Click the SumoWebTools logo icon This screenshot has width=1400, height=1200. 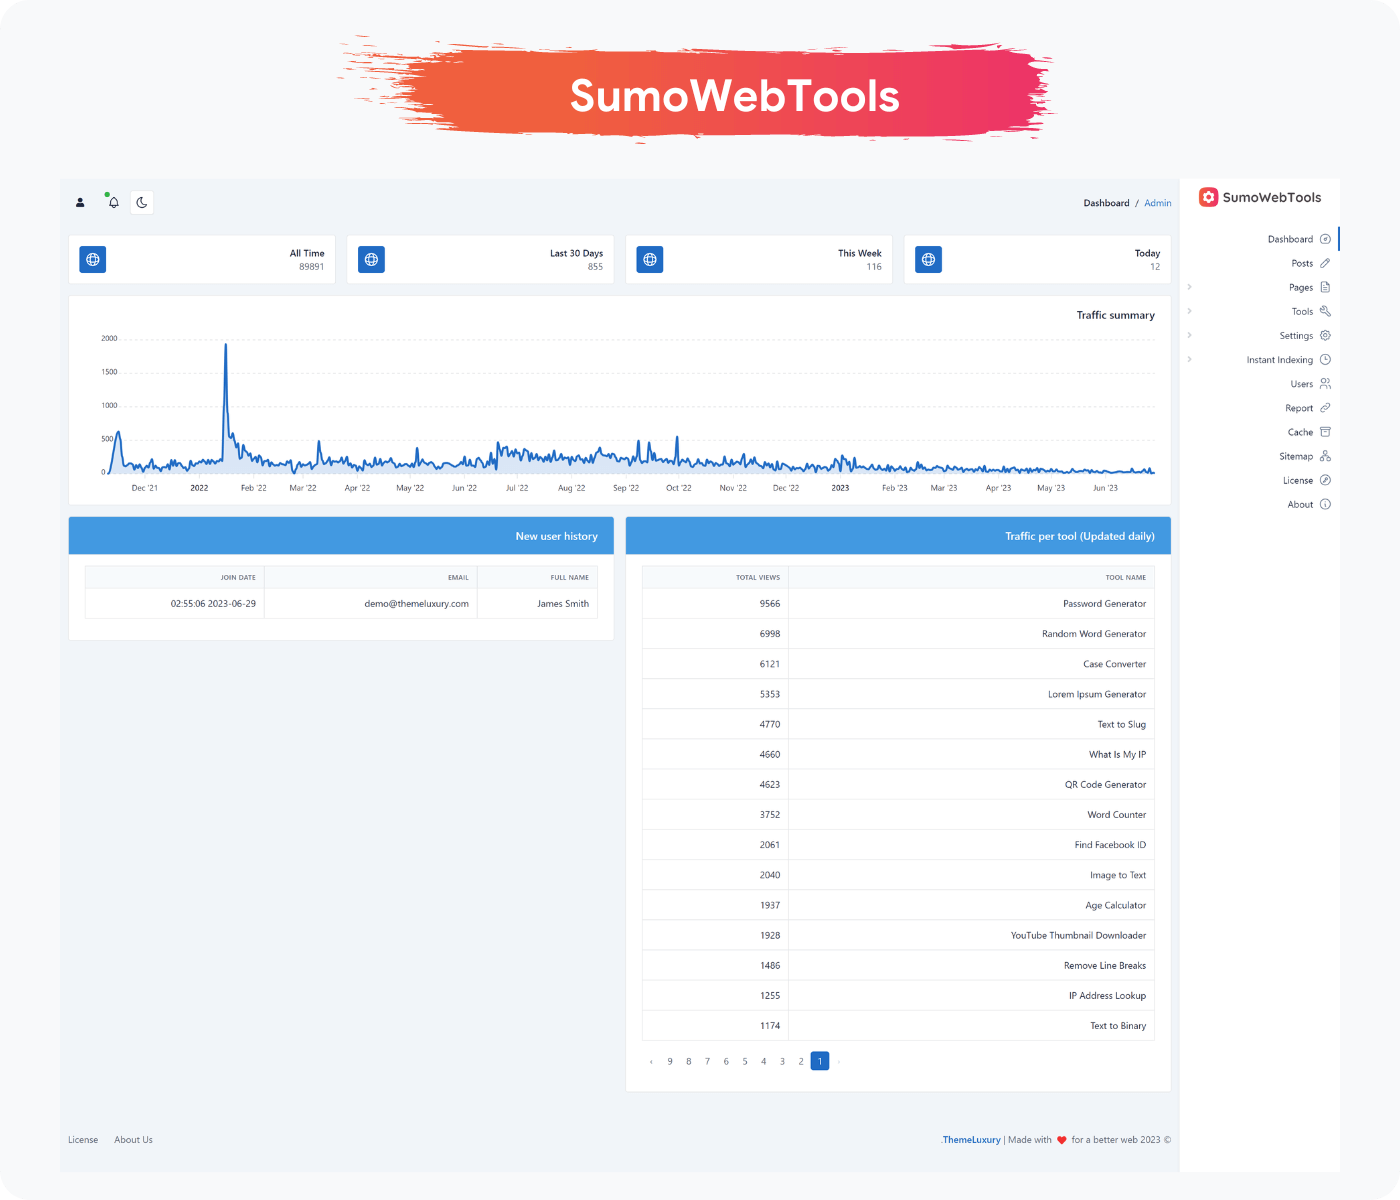point(1208,197)
